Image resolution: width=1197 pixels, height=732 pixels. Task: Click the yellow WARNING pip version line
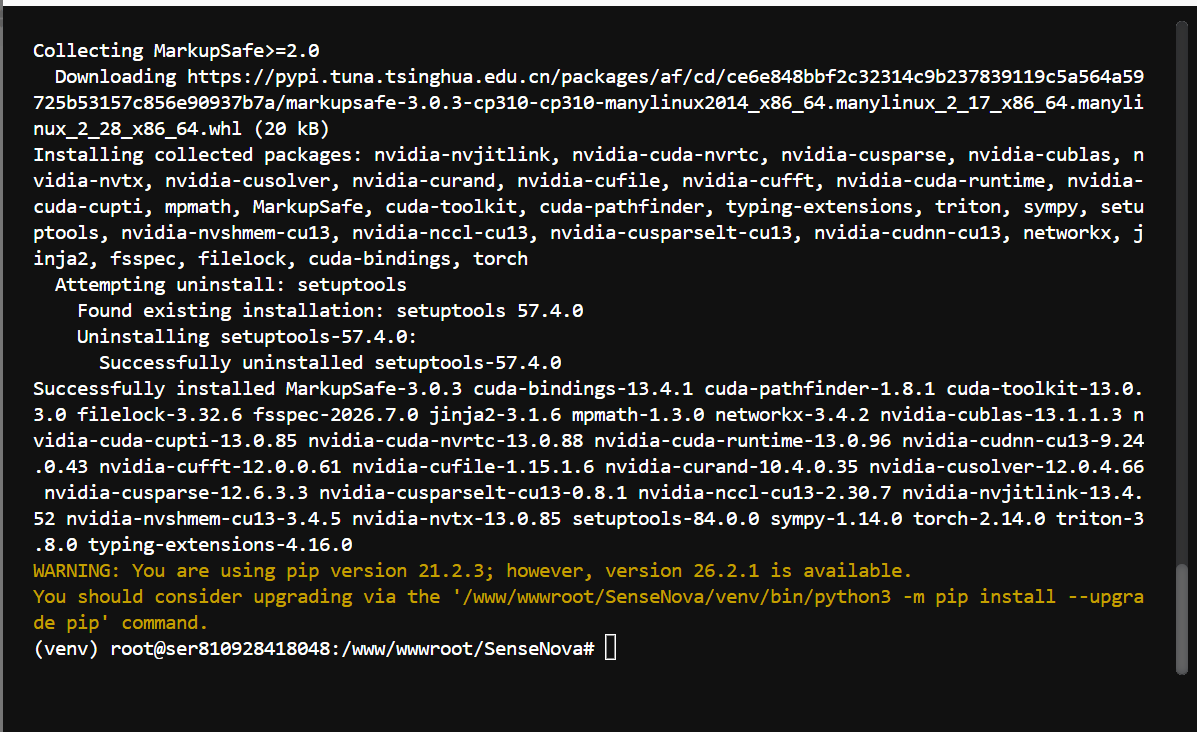coord(472,571)
